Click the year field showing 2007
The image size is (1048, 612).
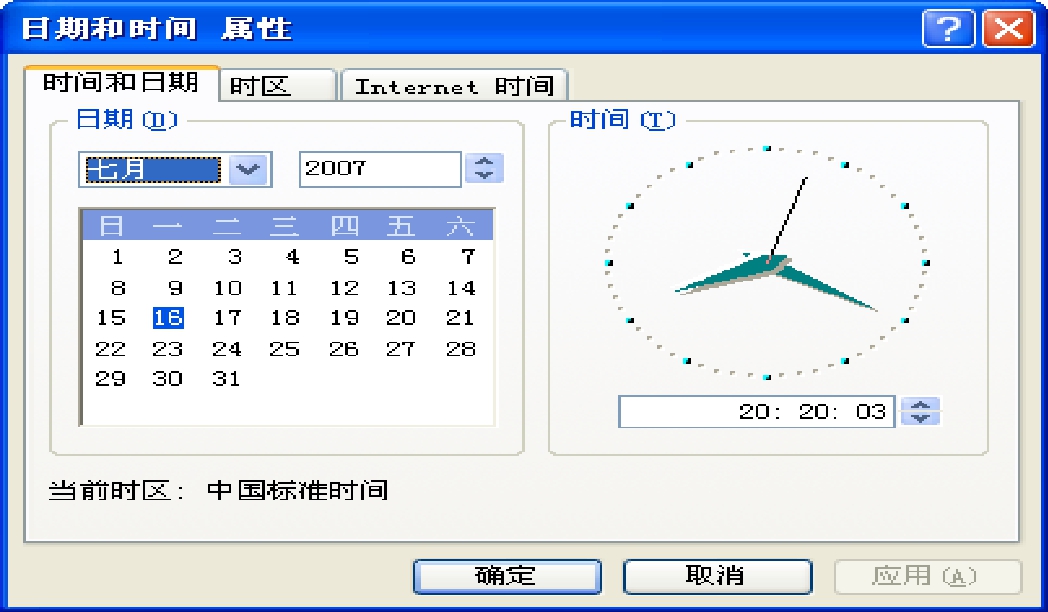pos(380,168)
